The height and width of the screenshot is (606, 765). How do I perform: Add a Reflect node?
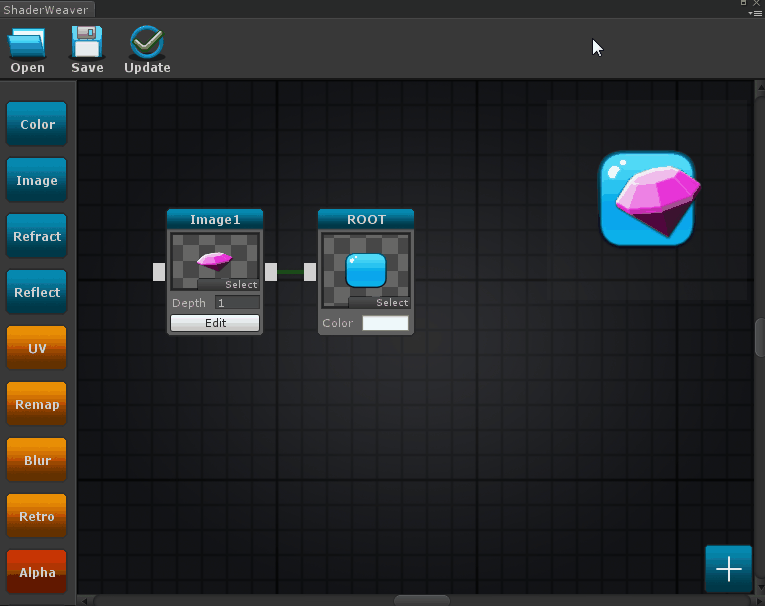click(x=37, y=292)
